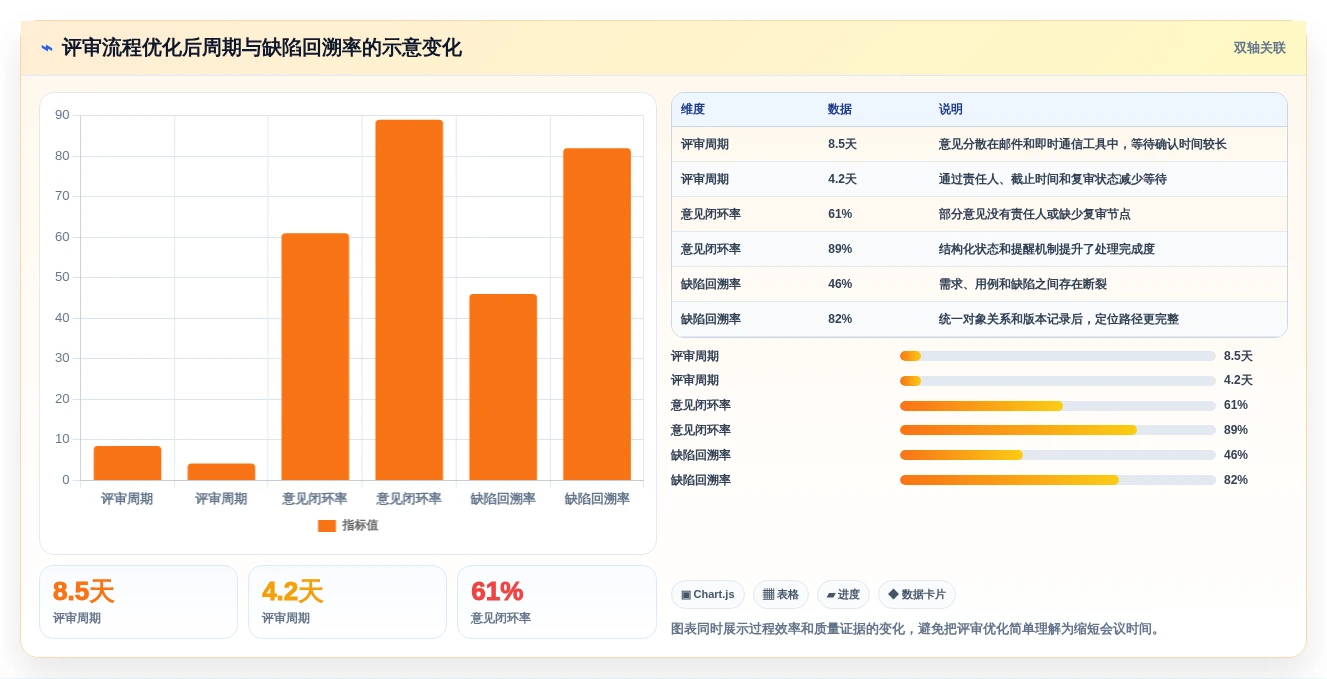Click table cell 4.2天 in 数据 column
Screen dimensions: 1327x679
click(842, 180)
